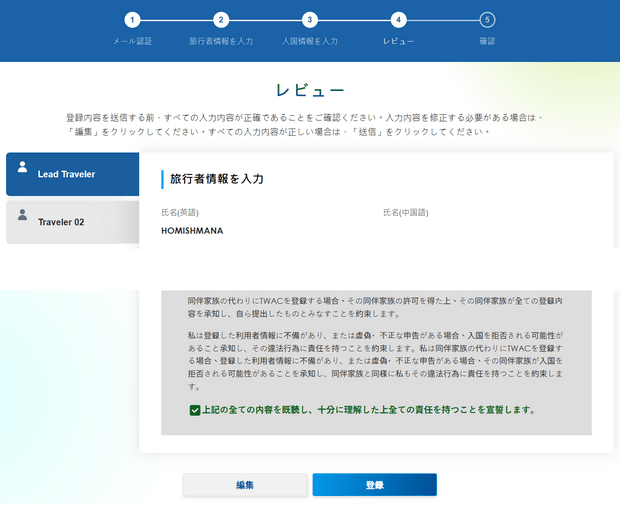Open the Traveler 02 tab
The width and height of the screenshot is (620, 506).
(x=72, y=222)
